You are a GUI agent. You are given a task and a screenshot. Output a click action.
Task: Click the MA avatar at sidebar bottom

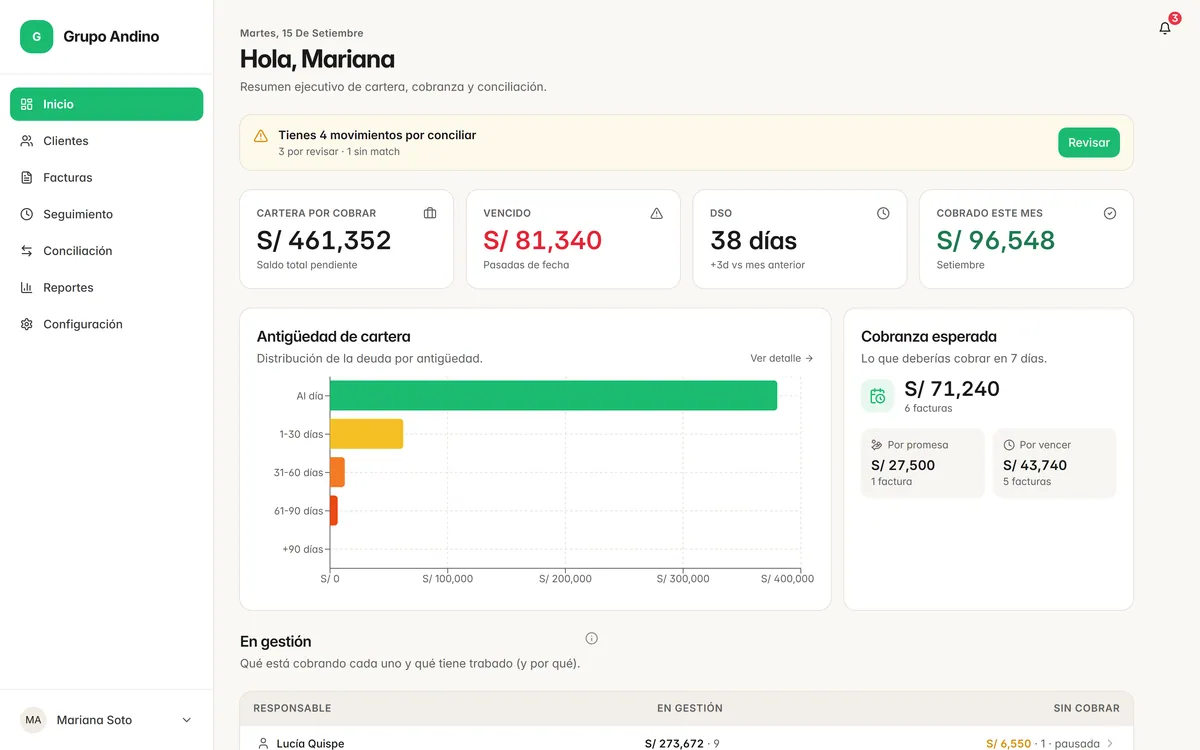(33, 720)
